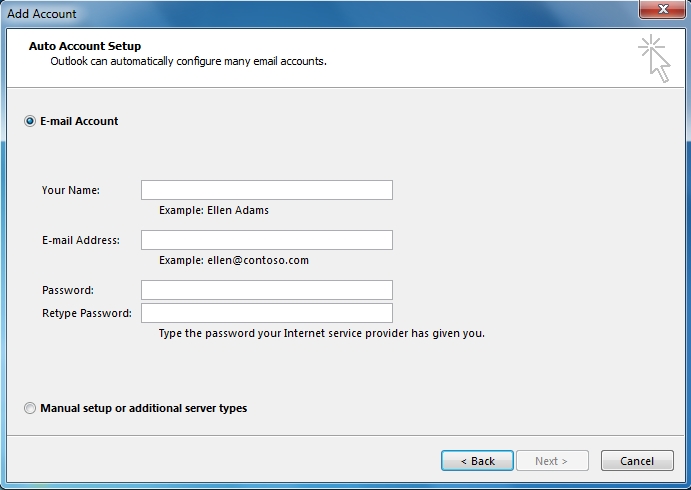Screen dimensions: 691x490
Task: Click the "Password:" label text
Action: (68, 290)
